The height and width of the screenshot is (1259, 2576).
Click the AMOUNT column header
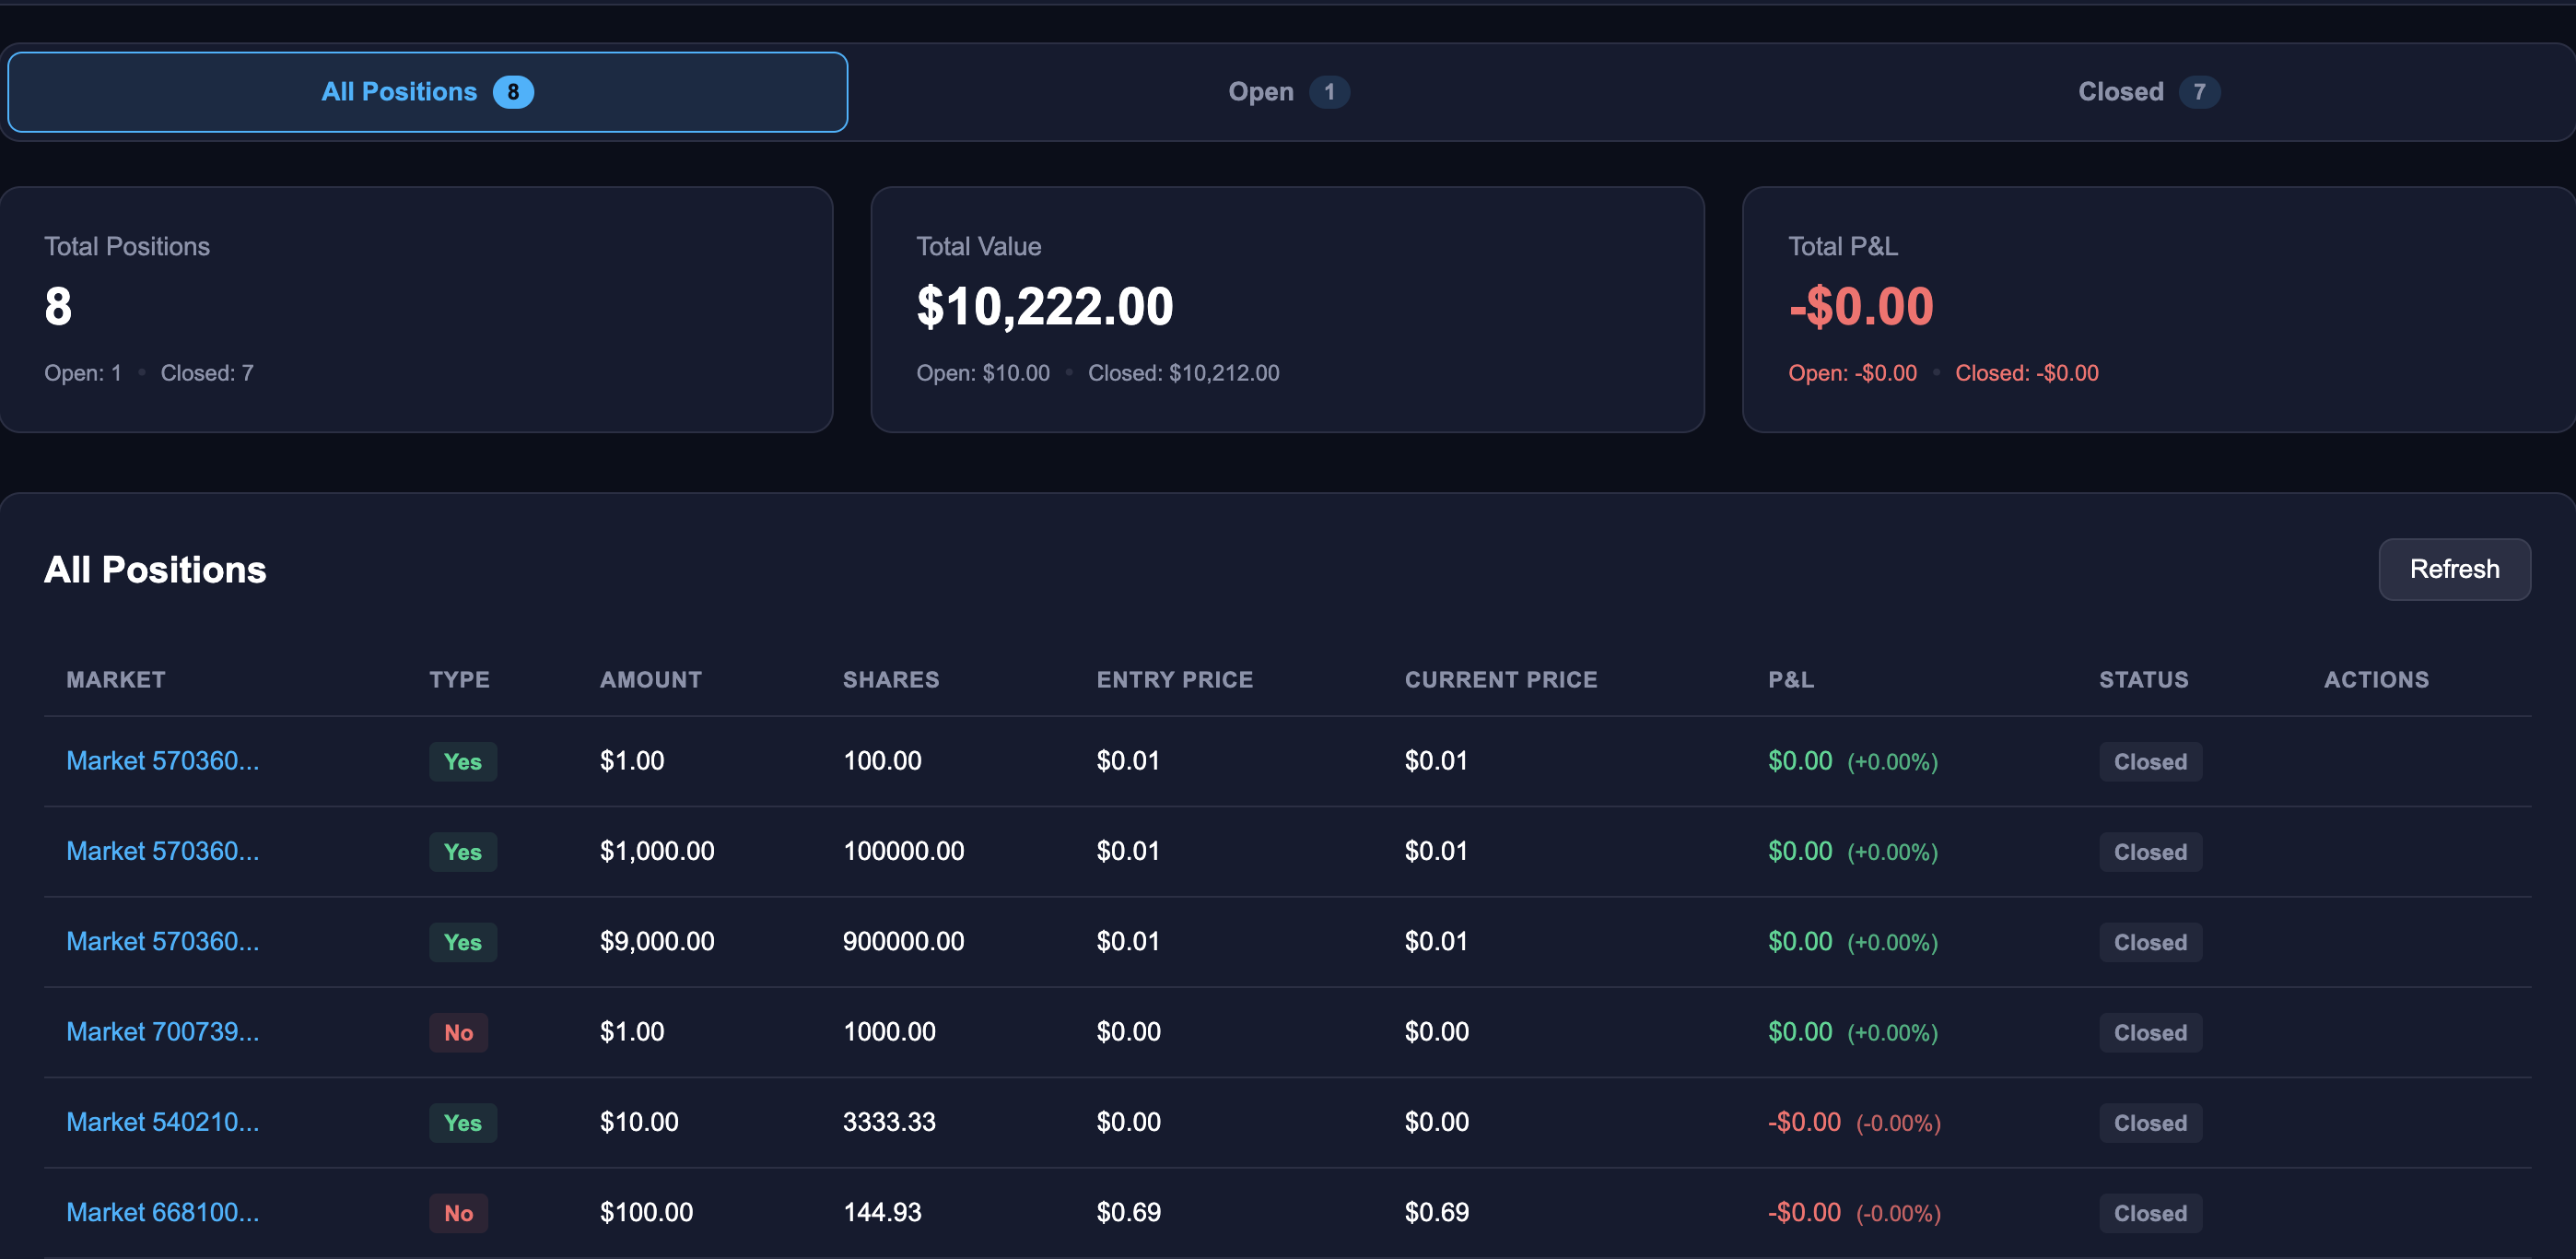(651, 680)
